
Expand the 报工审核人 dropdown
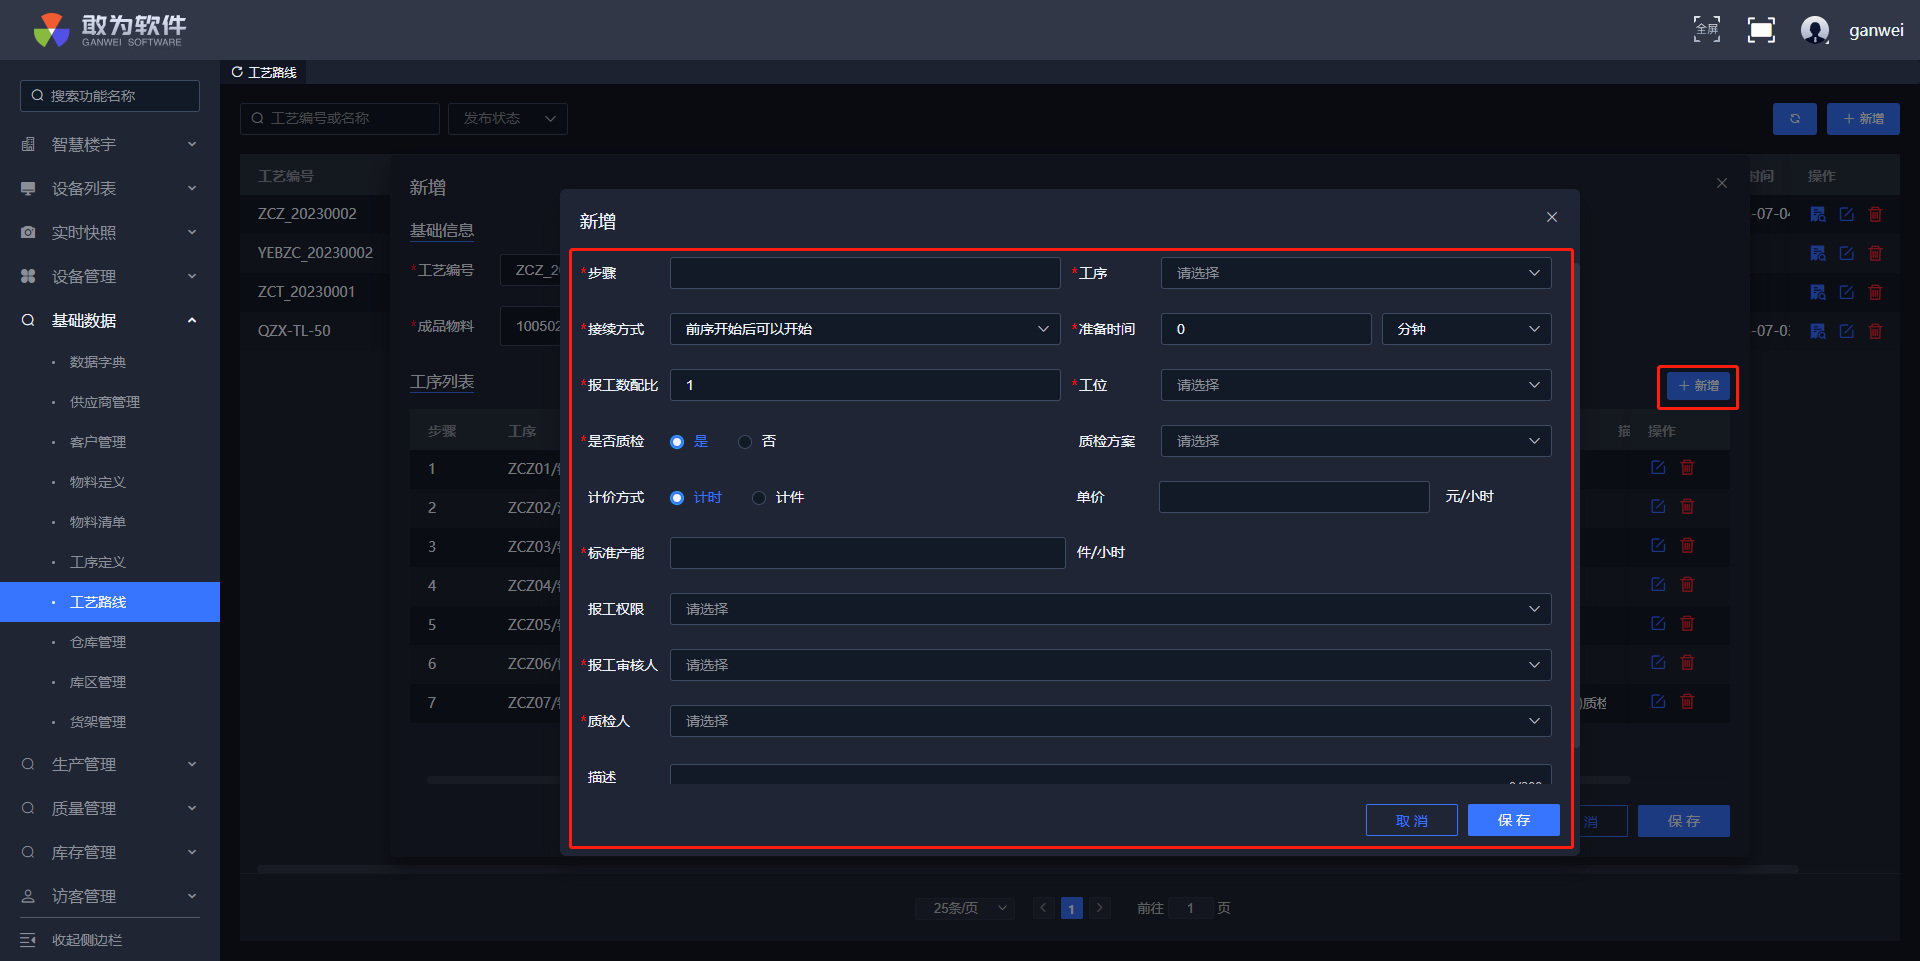pos(1109,665)
